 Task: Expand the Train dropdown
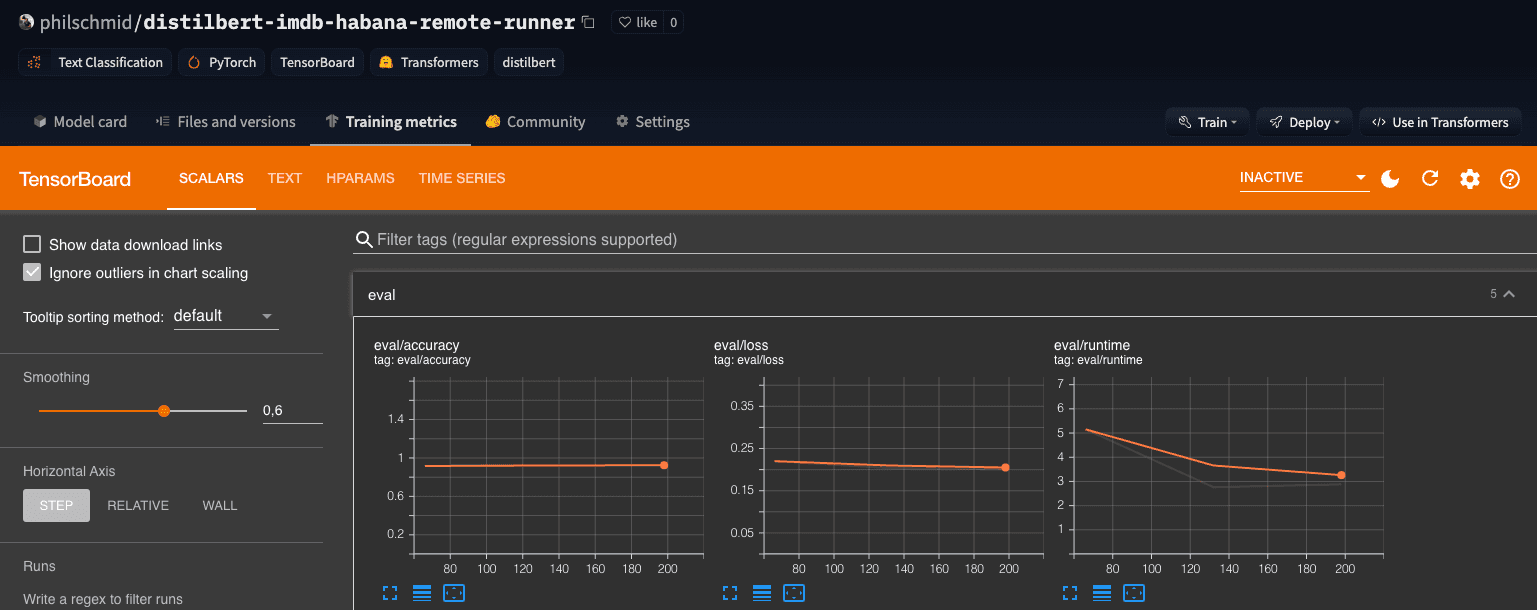coord(1207,122)
